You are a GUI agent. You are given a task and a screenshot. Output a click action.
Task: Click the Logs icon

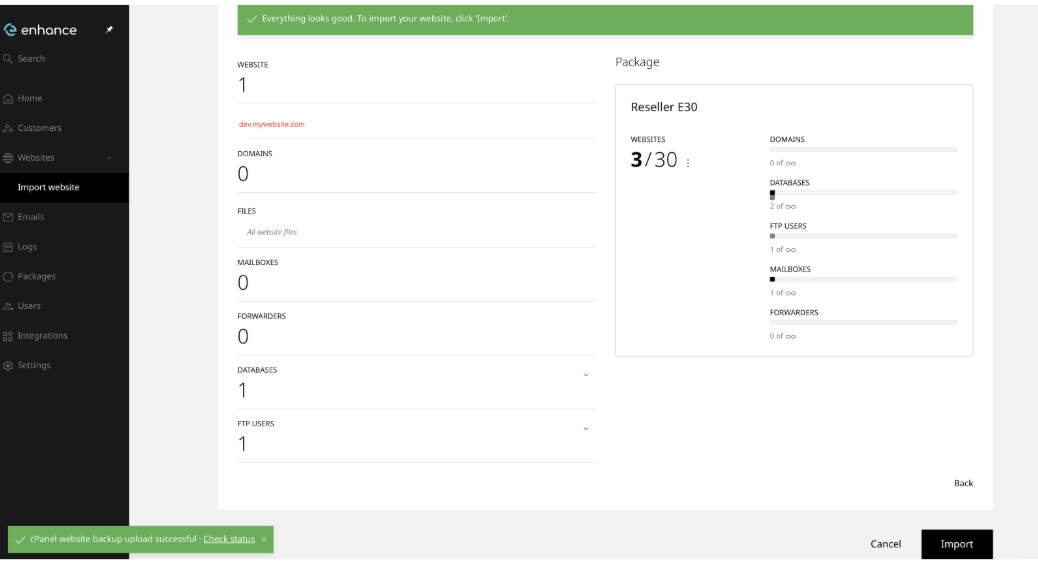click(x=8, y=247)
